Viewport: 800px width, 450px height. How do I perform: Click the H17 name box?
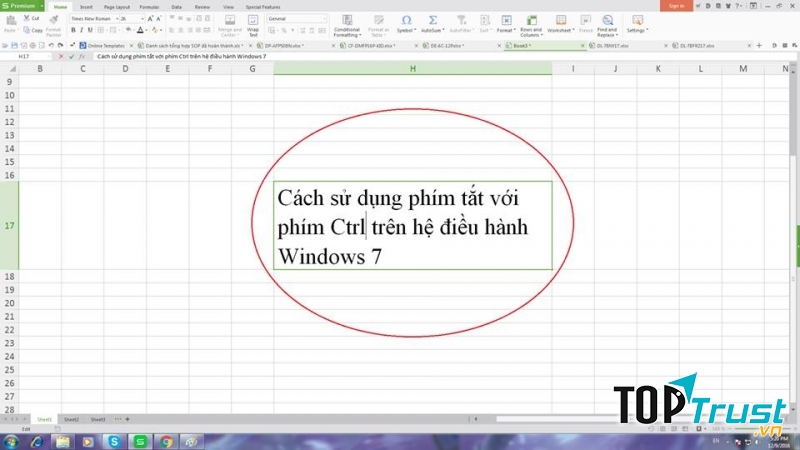coord(24,56)
